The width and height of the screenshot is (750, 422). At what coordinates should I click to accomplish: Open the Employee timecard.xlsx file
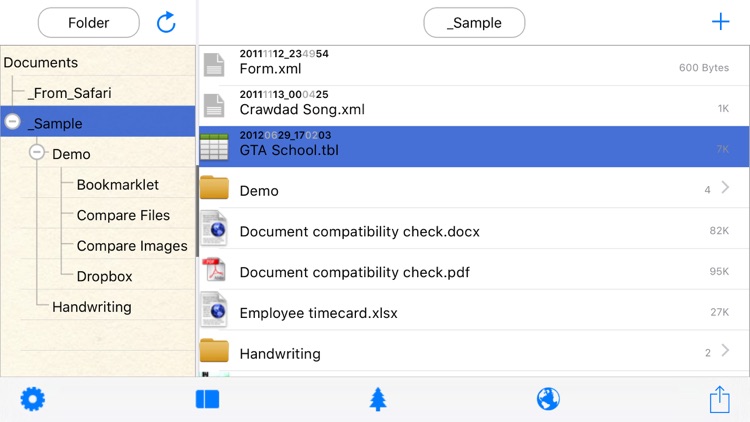coord(318,312)
